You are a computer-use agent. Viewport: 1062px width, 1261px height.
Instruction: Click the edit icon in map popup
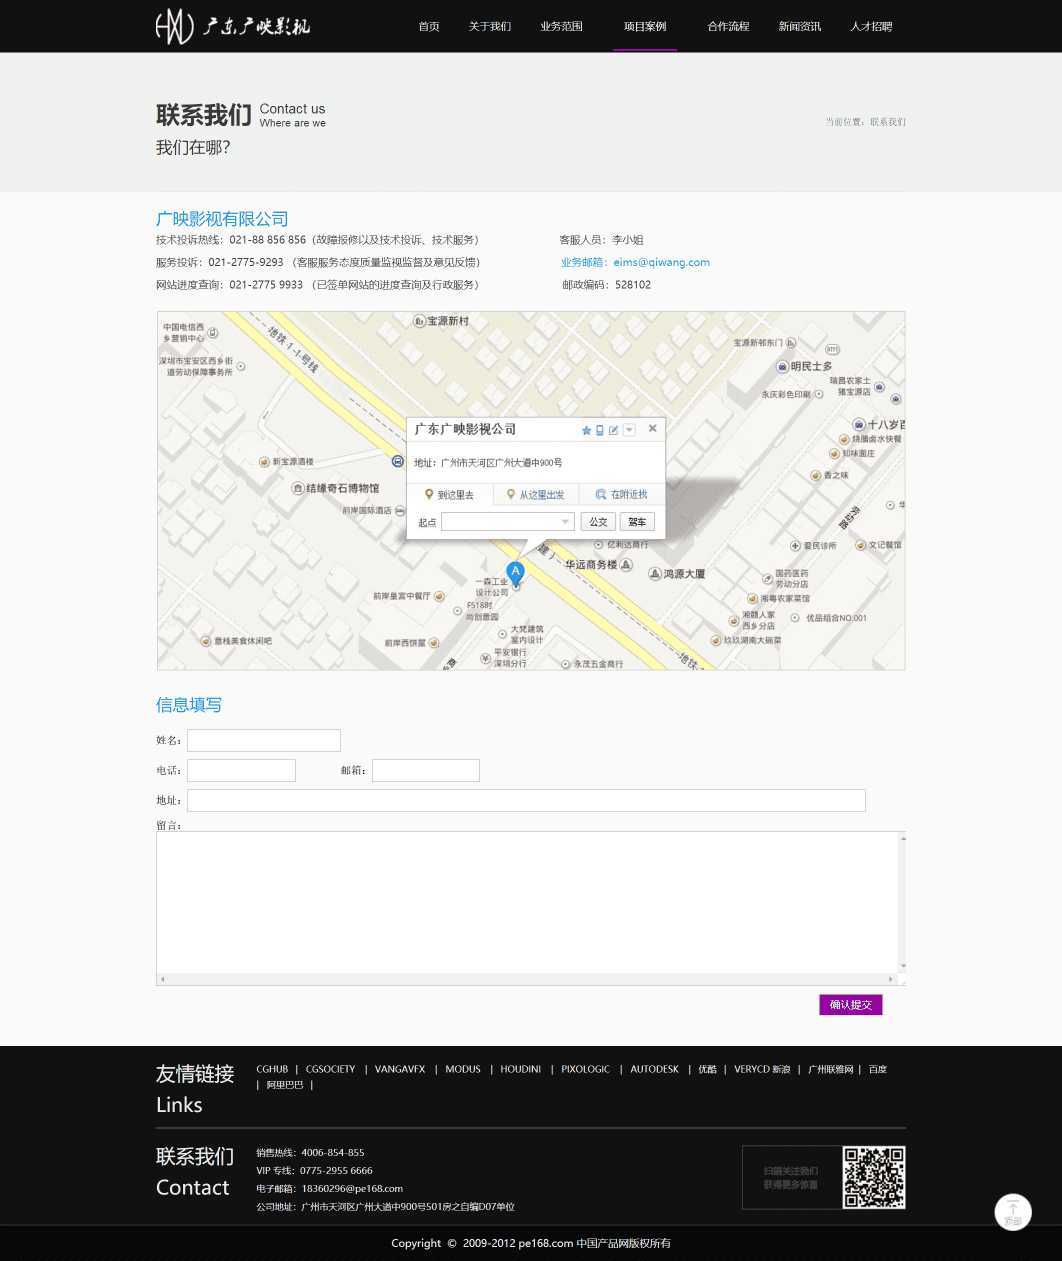pyautogui.click(x=614, y=430)
